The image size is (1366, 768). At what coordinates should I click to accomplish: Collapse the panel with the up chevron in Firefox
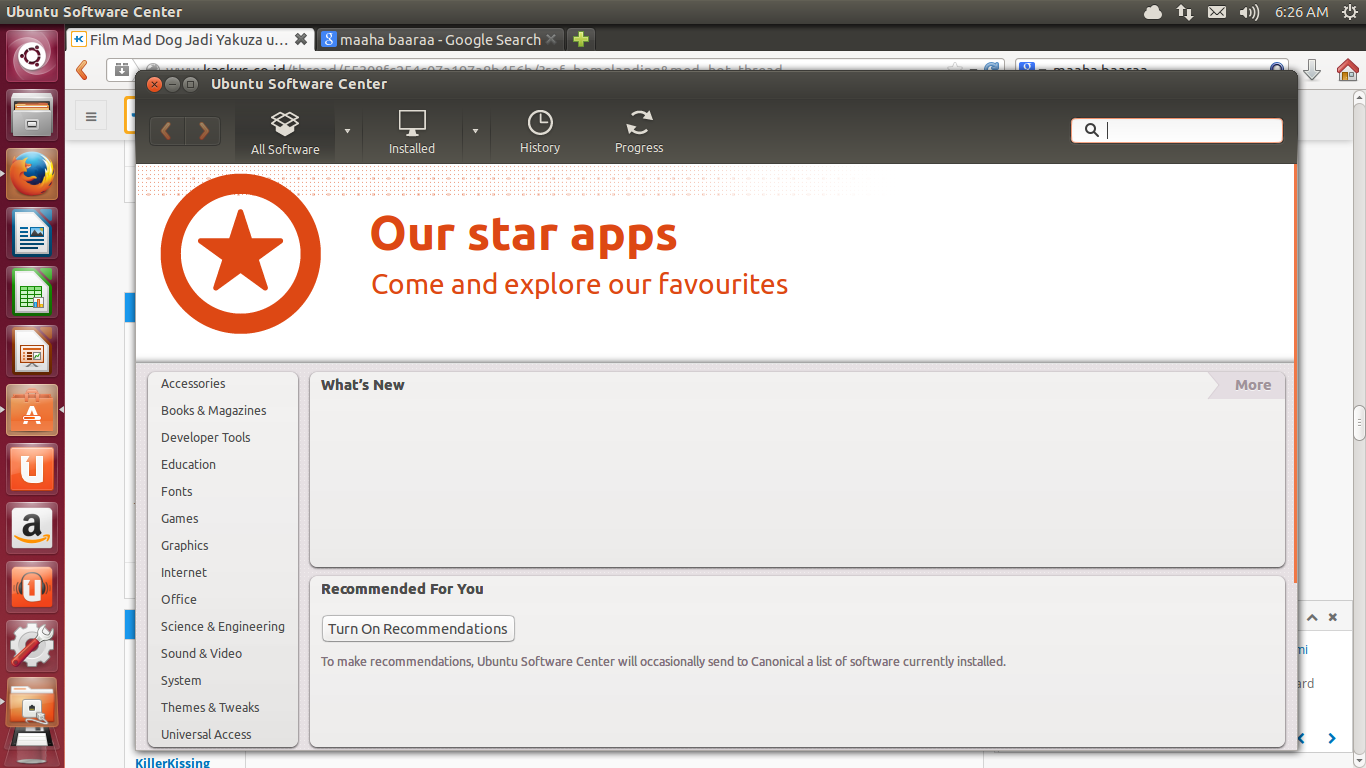[x=1311, y=618]
